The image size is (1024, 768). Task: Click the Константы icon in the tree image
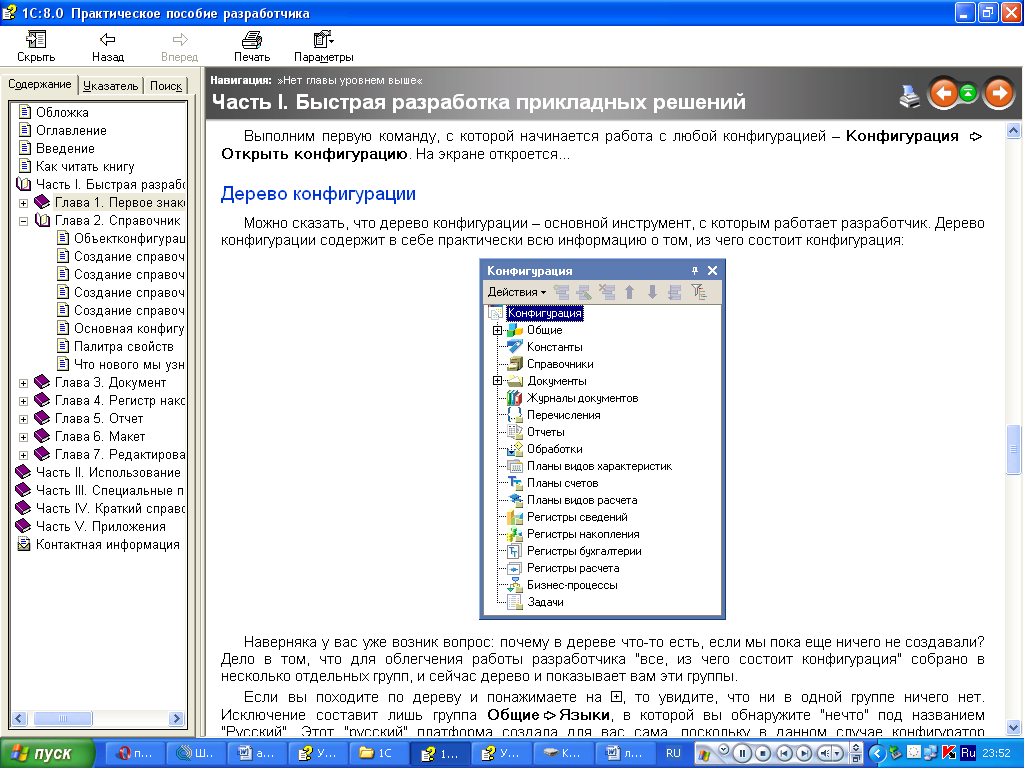(x=515, y=347)
